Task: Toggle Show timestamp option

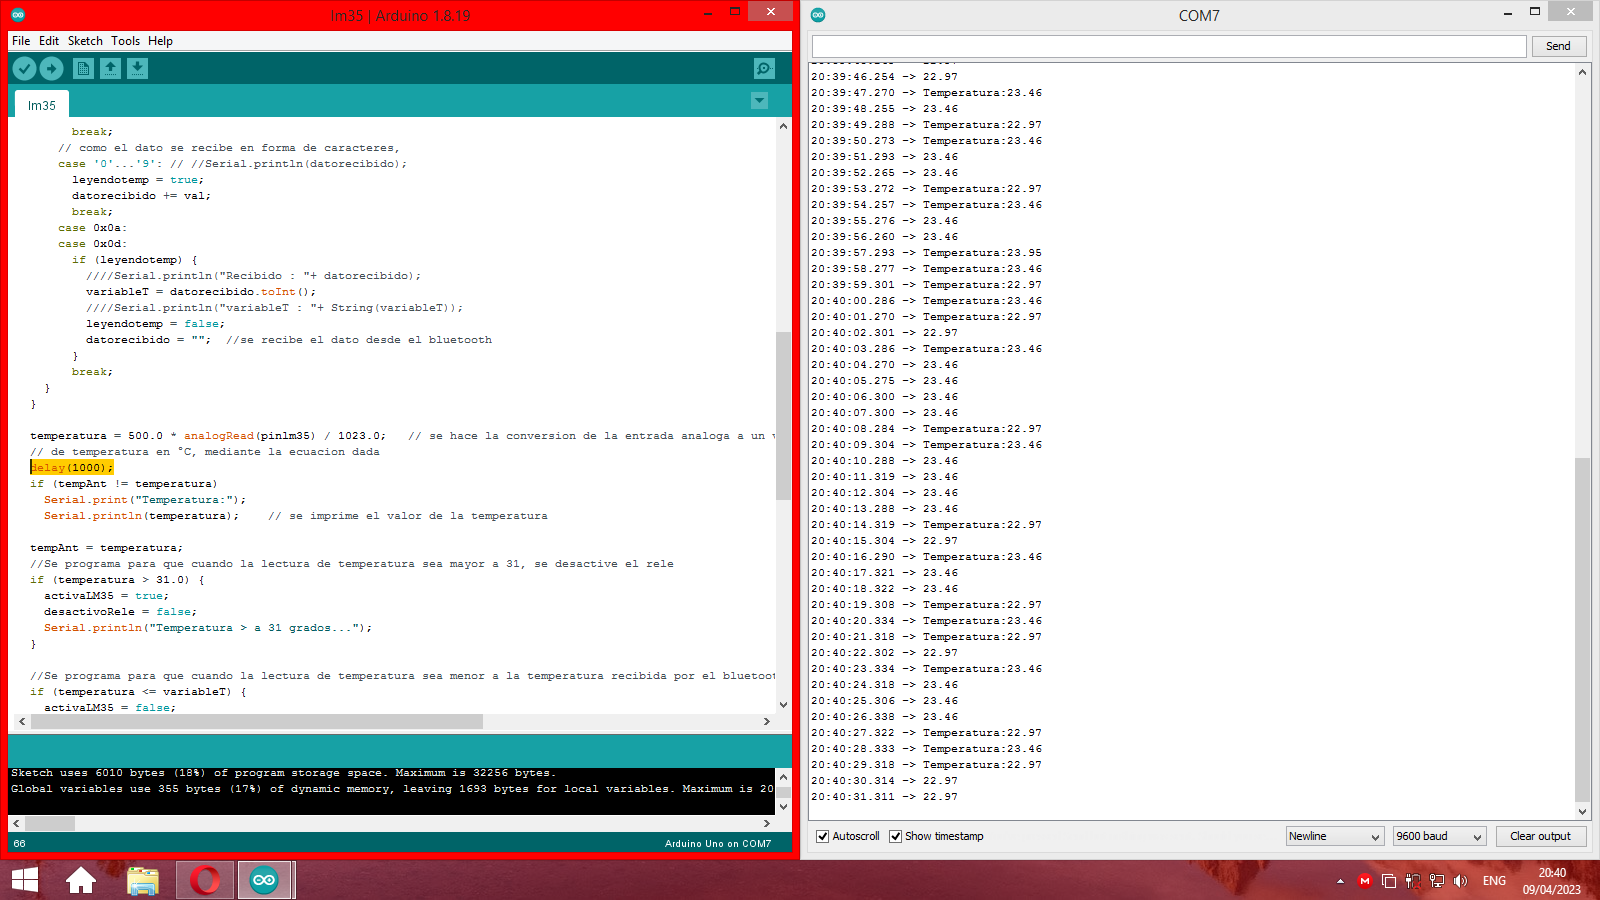Action: (x=895, y=836)
